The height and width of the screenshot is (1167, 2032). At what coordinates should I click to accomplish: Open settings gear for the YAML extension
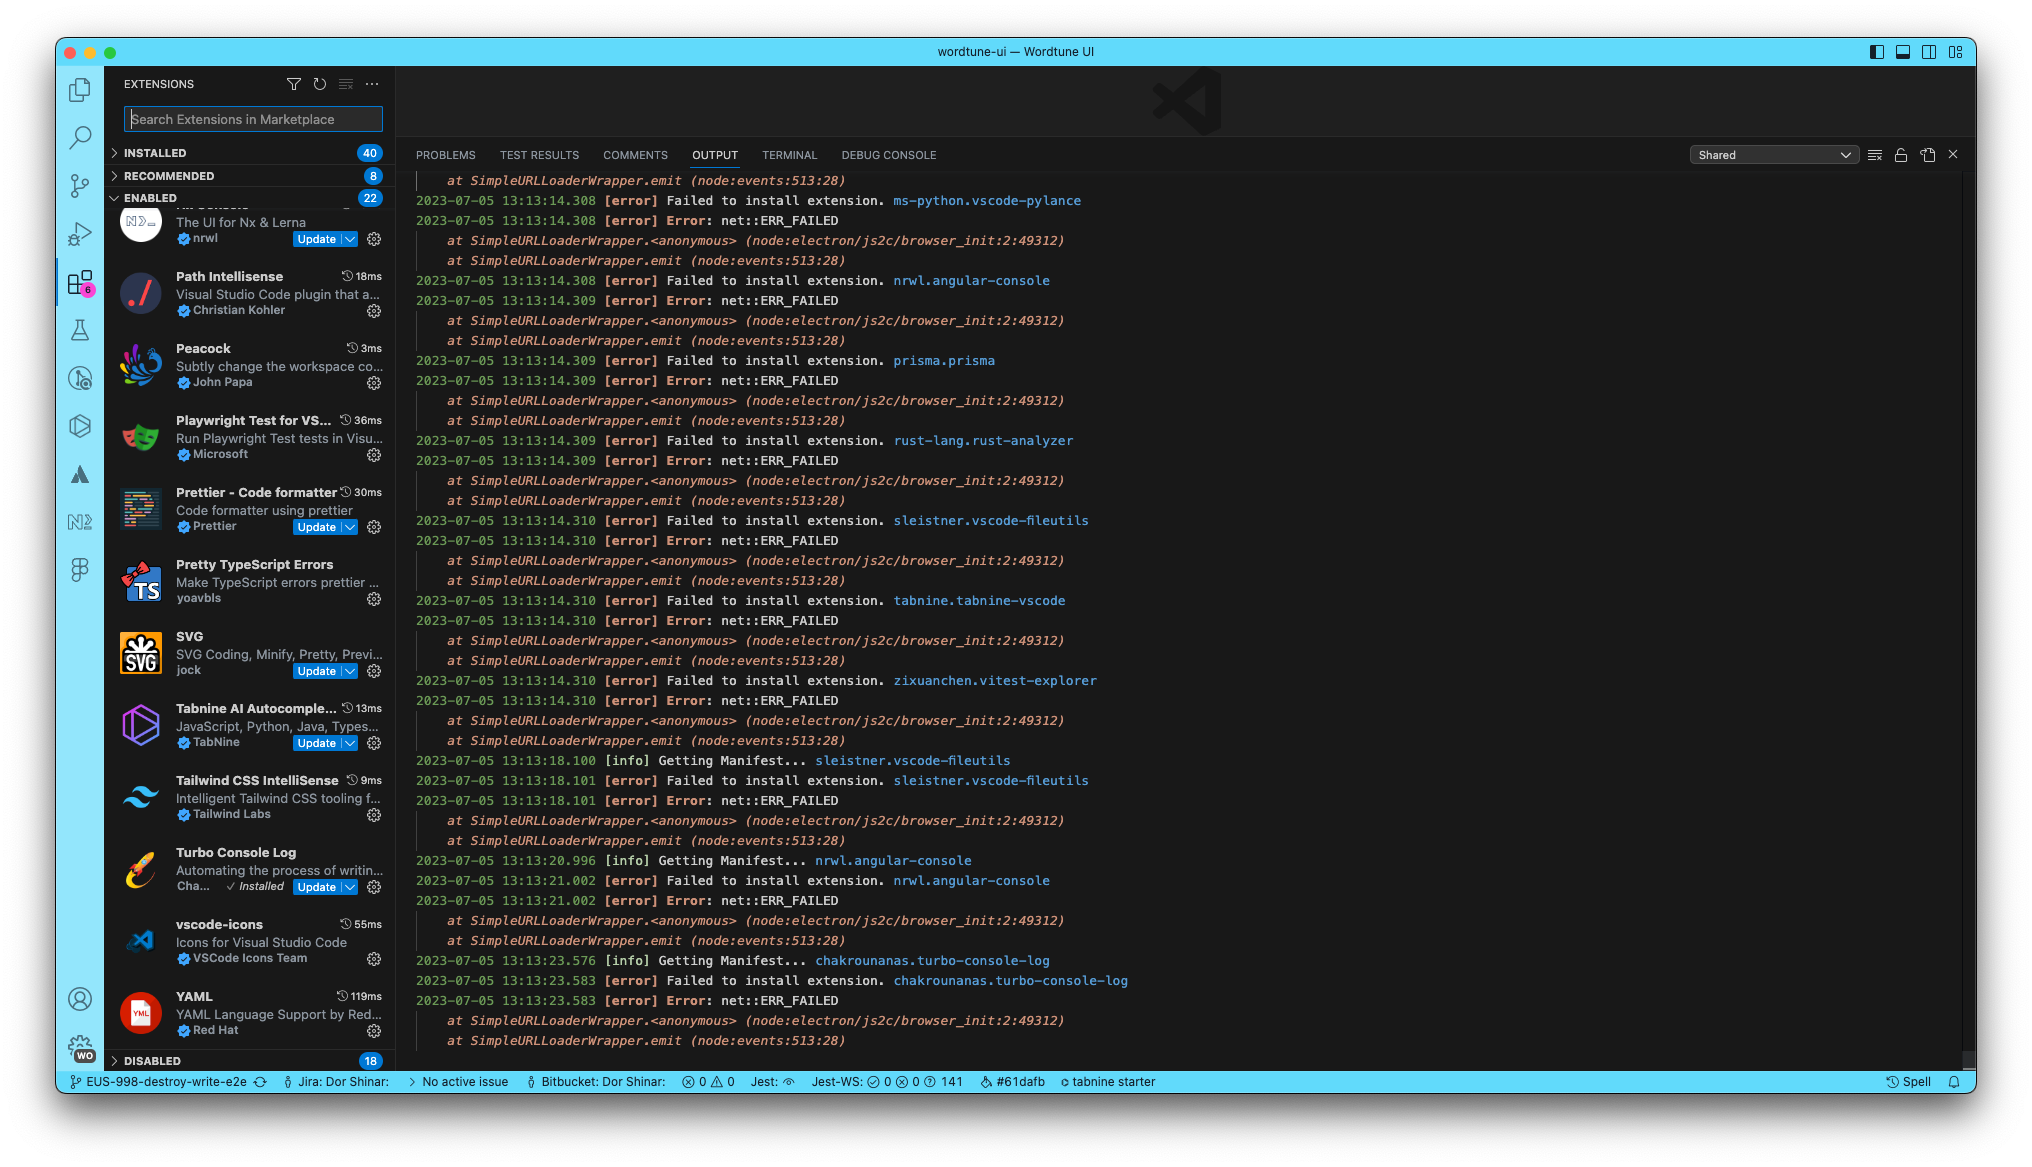coord(374,1030)
